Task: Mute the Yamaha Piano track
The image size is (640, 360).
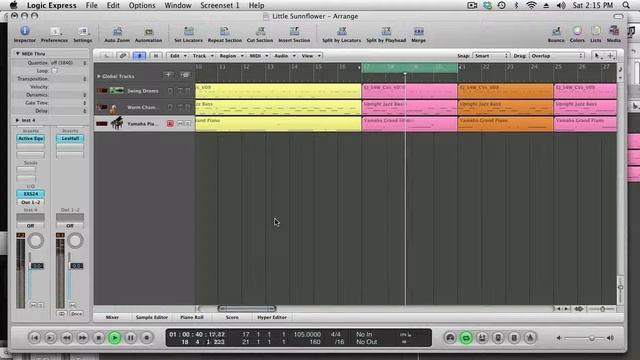Action: click(180, 123)
